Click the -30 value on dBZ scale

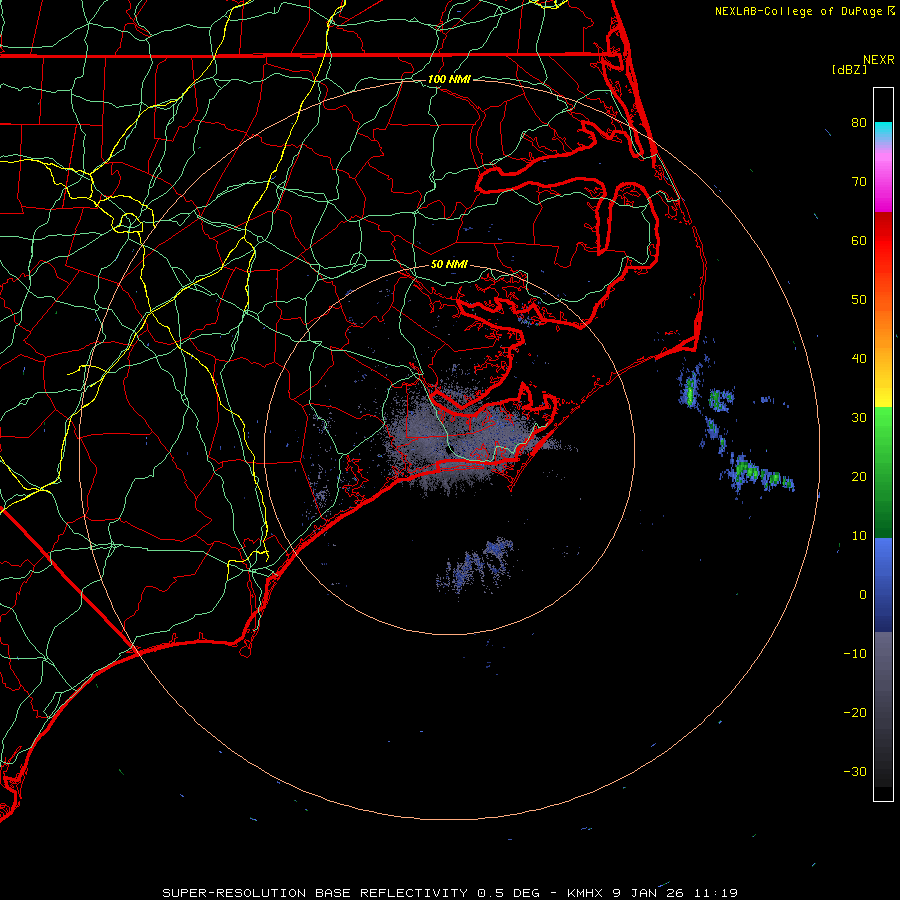click(x=855, y=771)
